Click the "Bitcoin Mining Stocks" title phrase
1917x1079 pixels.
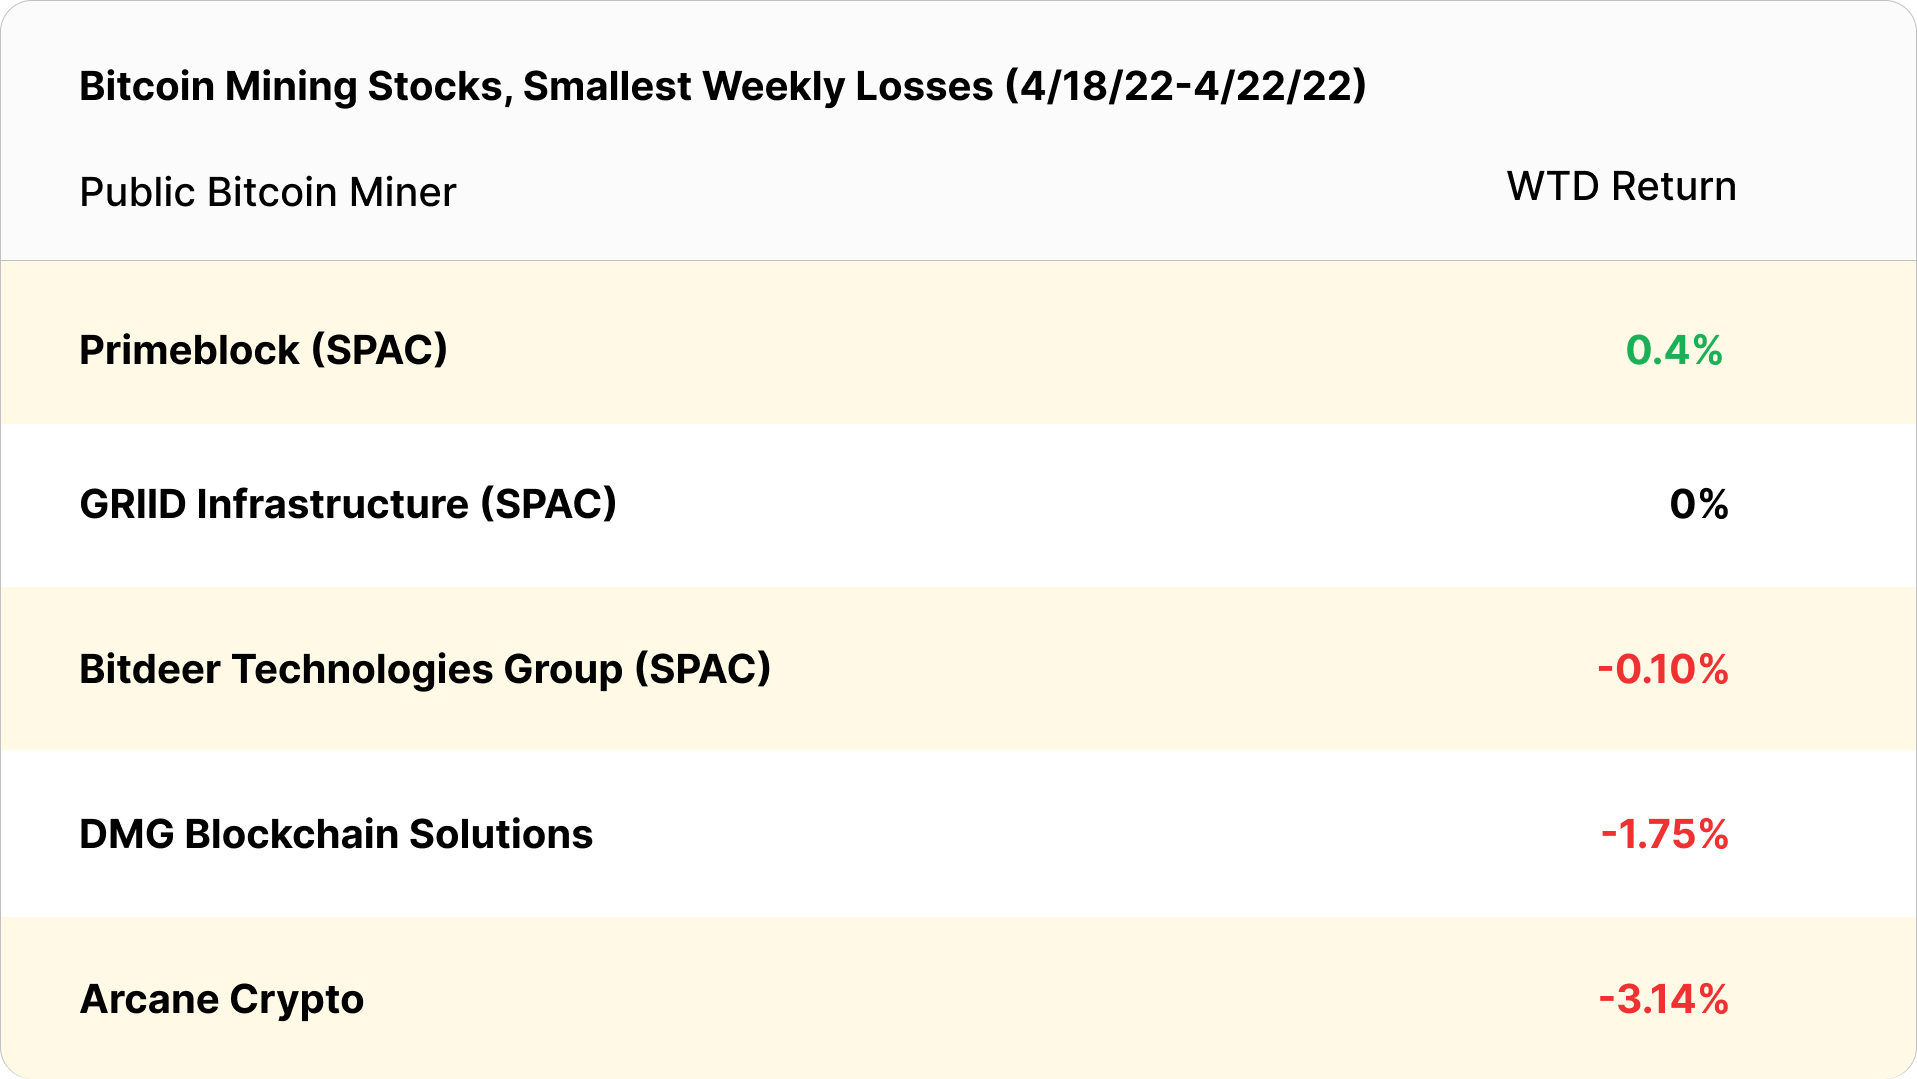coord(290,87)
